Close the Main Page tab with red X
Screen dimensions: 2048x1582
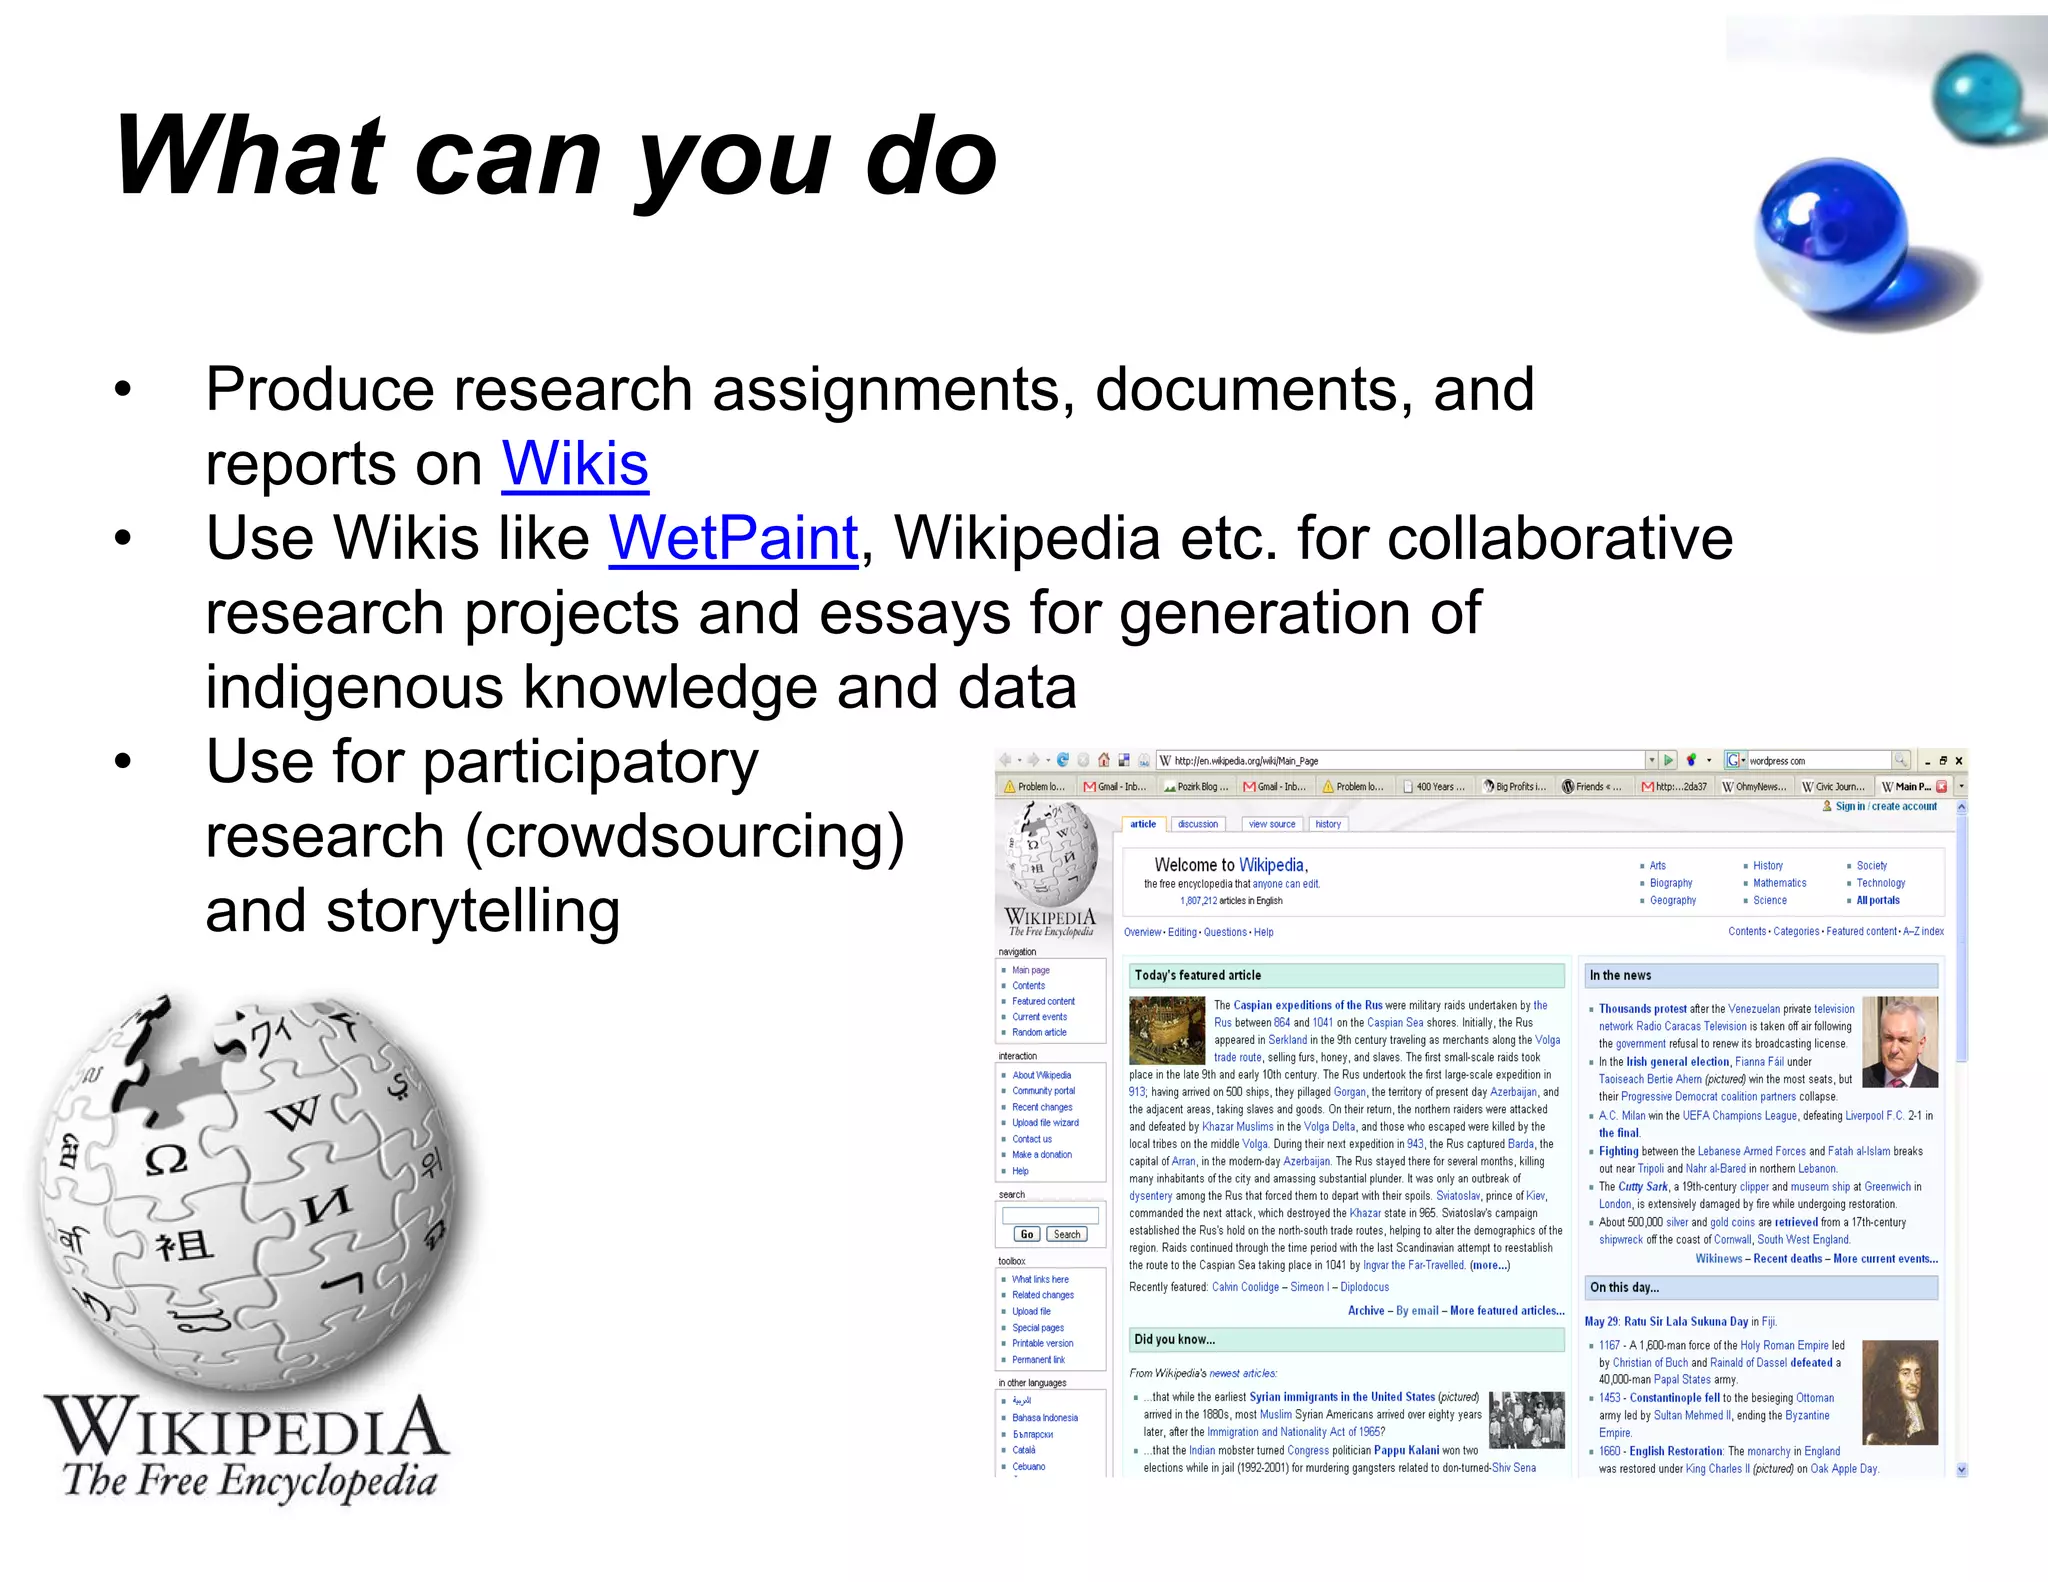[x=1942, y=787]
